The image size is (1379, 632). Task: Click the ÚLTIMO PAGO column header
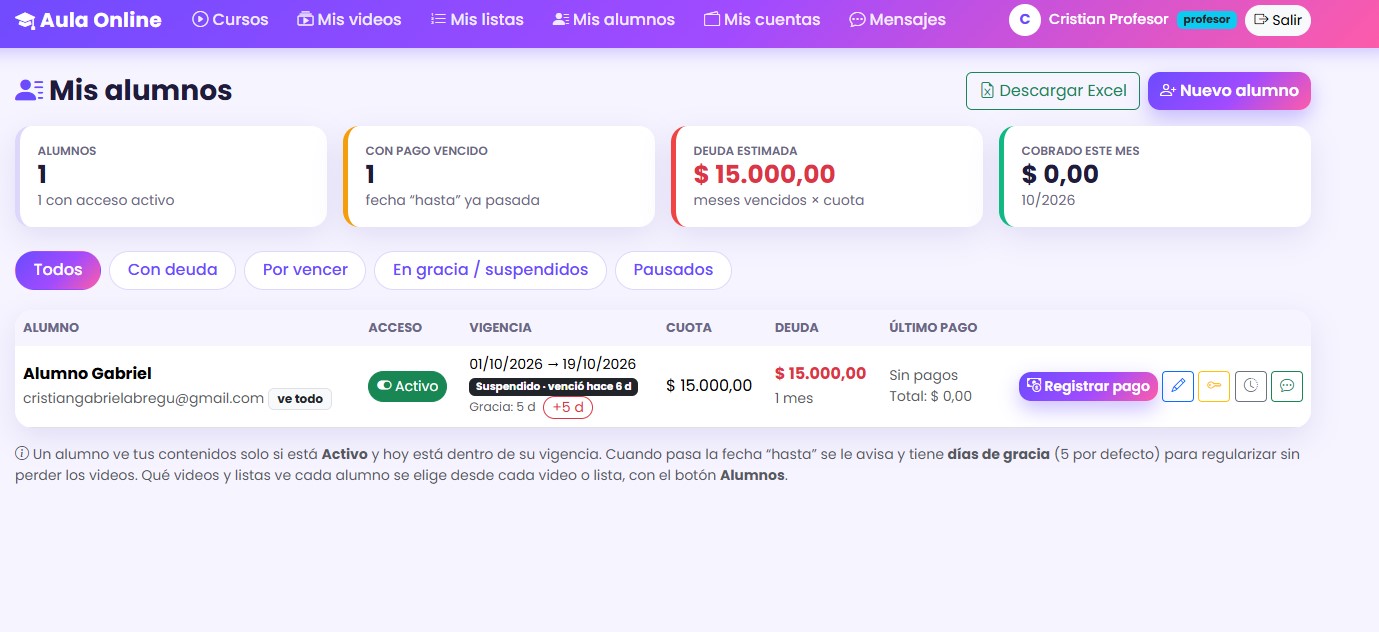[933, 328]
